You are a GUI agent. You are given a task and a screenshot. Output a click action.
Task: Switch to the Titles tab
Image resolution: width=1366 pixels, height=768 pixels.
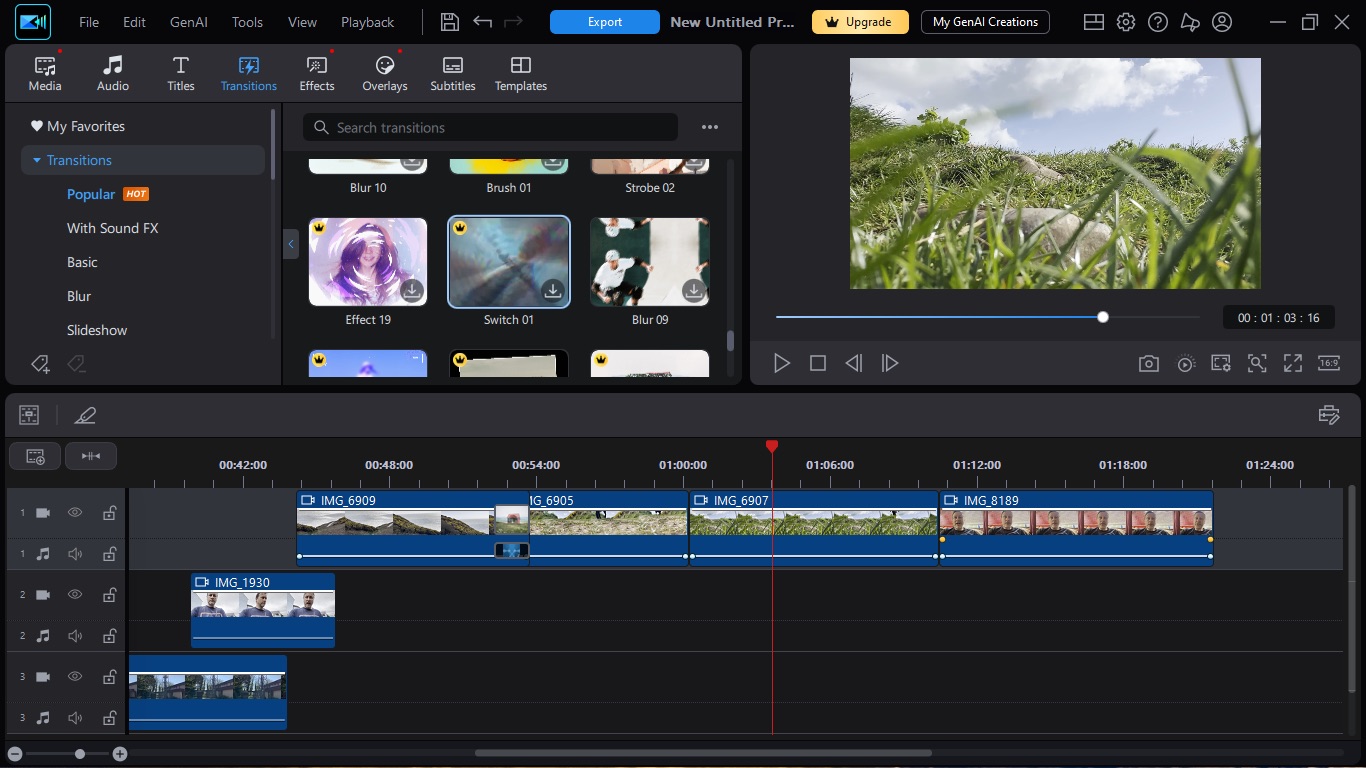click(x=181, y=74)
